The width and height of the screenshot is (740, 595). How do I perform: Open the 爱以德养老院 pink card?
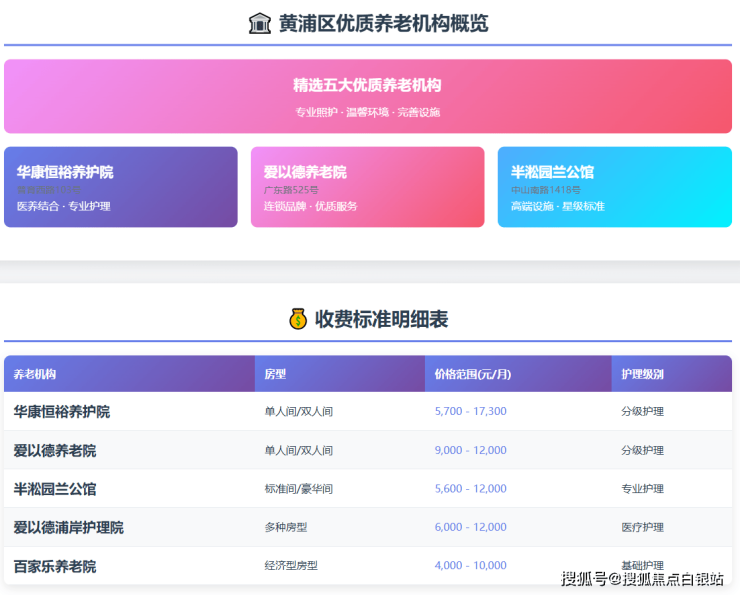367,187
